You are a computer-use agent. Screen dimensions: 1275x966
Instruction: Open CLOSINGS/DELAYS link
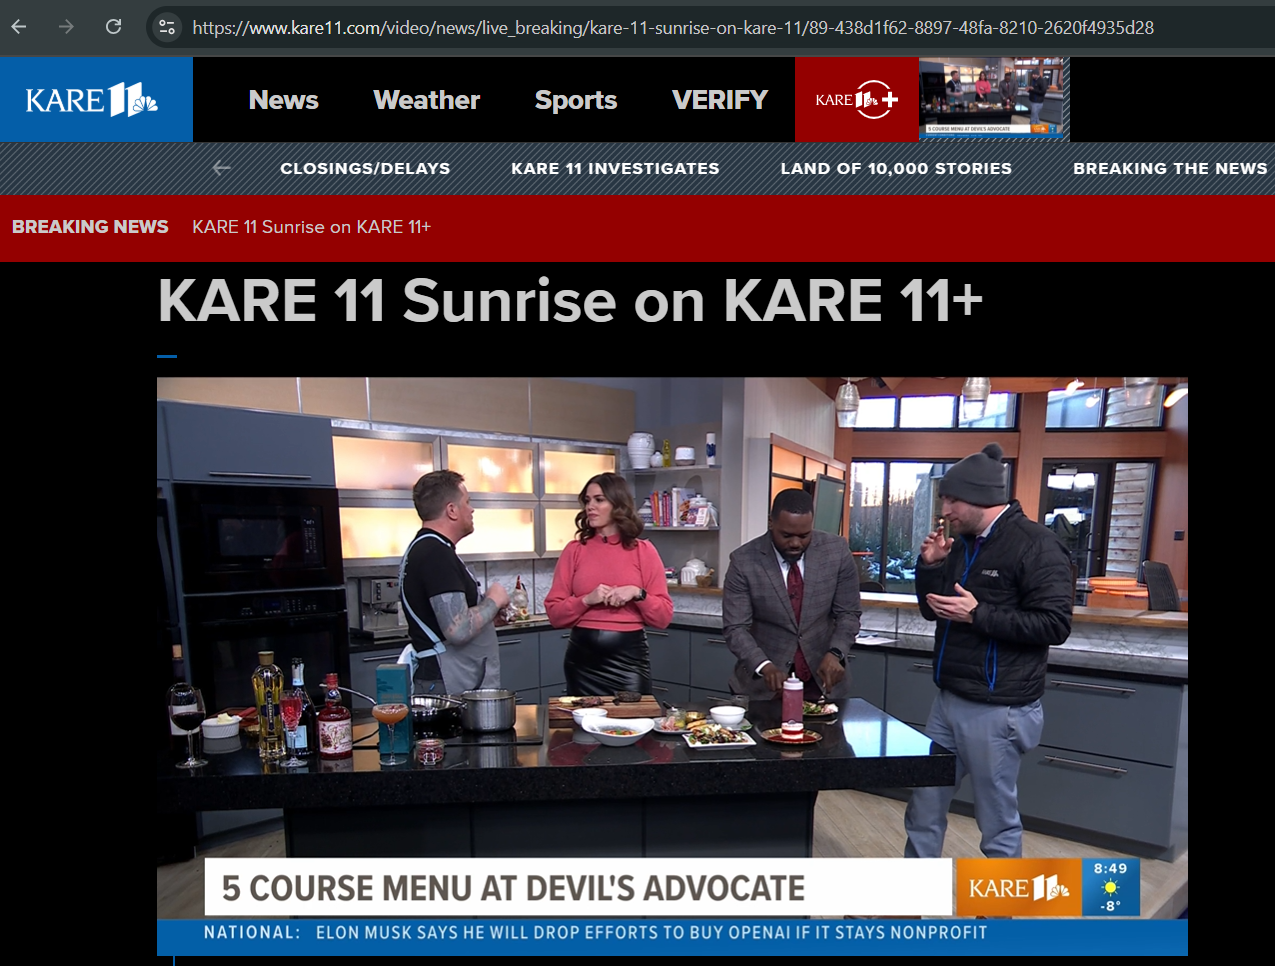[365, 168]
